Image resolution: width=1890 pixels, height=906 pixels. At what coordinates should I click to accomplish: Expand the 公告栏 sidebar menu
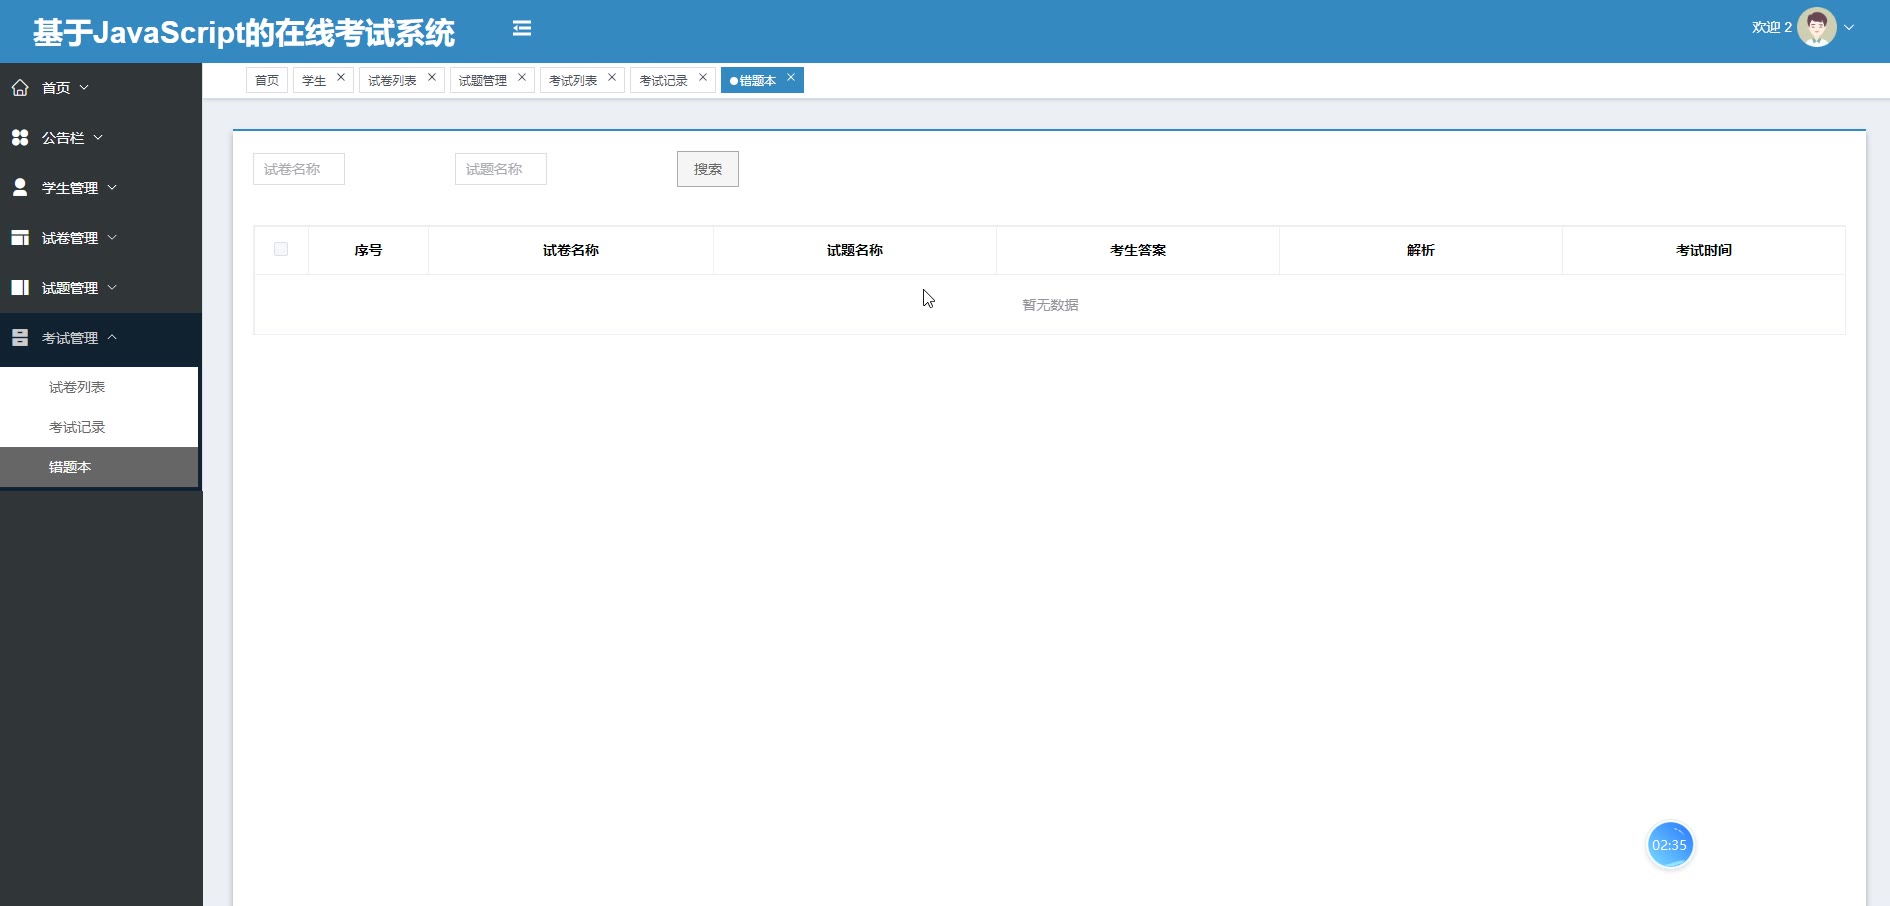click(x=100, y=138)
